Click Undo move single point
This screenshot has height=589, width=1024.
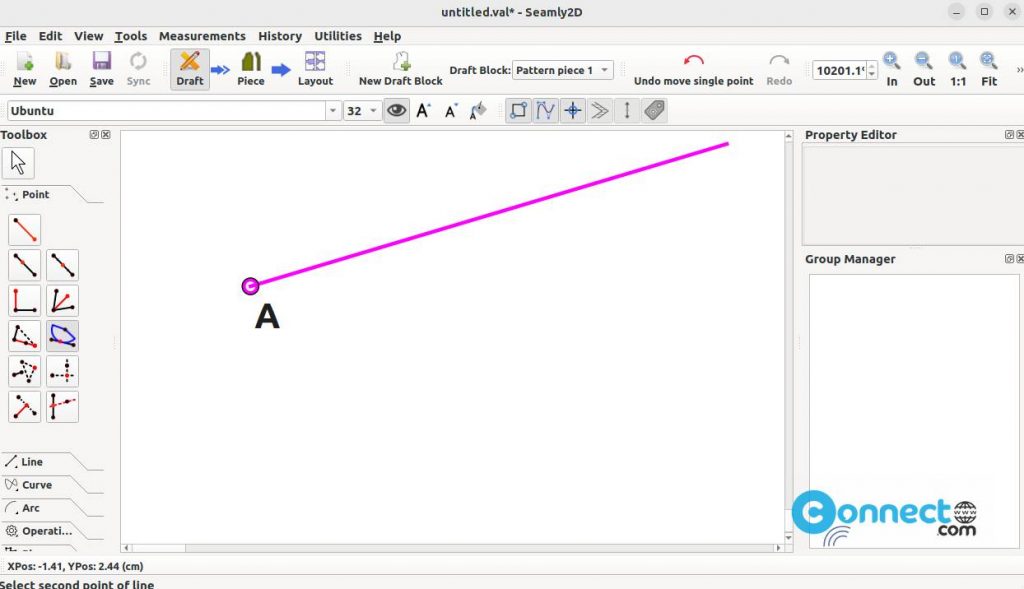[x=694, y=68]
